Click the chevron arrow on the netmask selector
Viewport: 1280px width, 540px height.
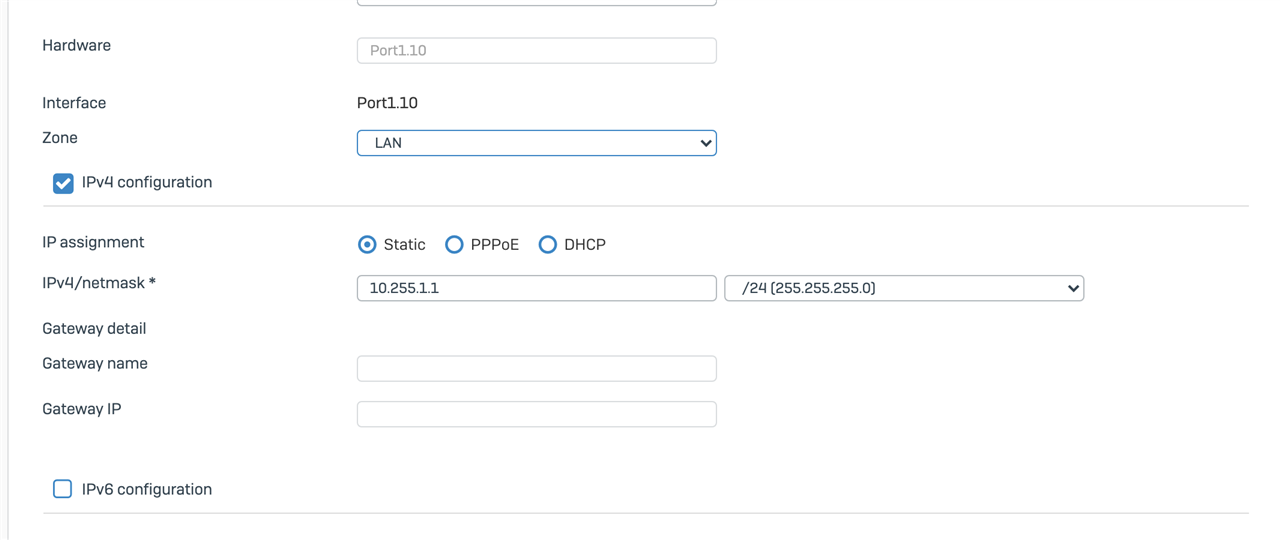coord(1073,288)
